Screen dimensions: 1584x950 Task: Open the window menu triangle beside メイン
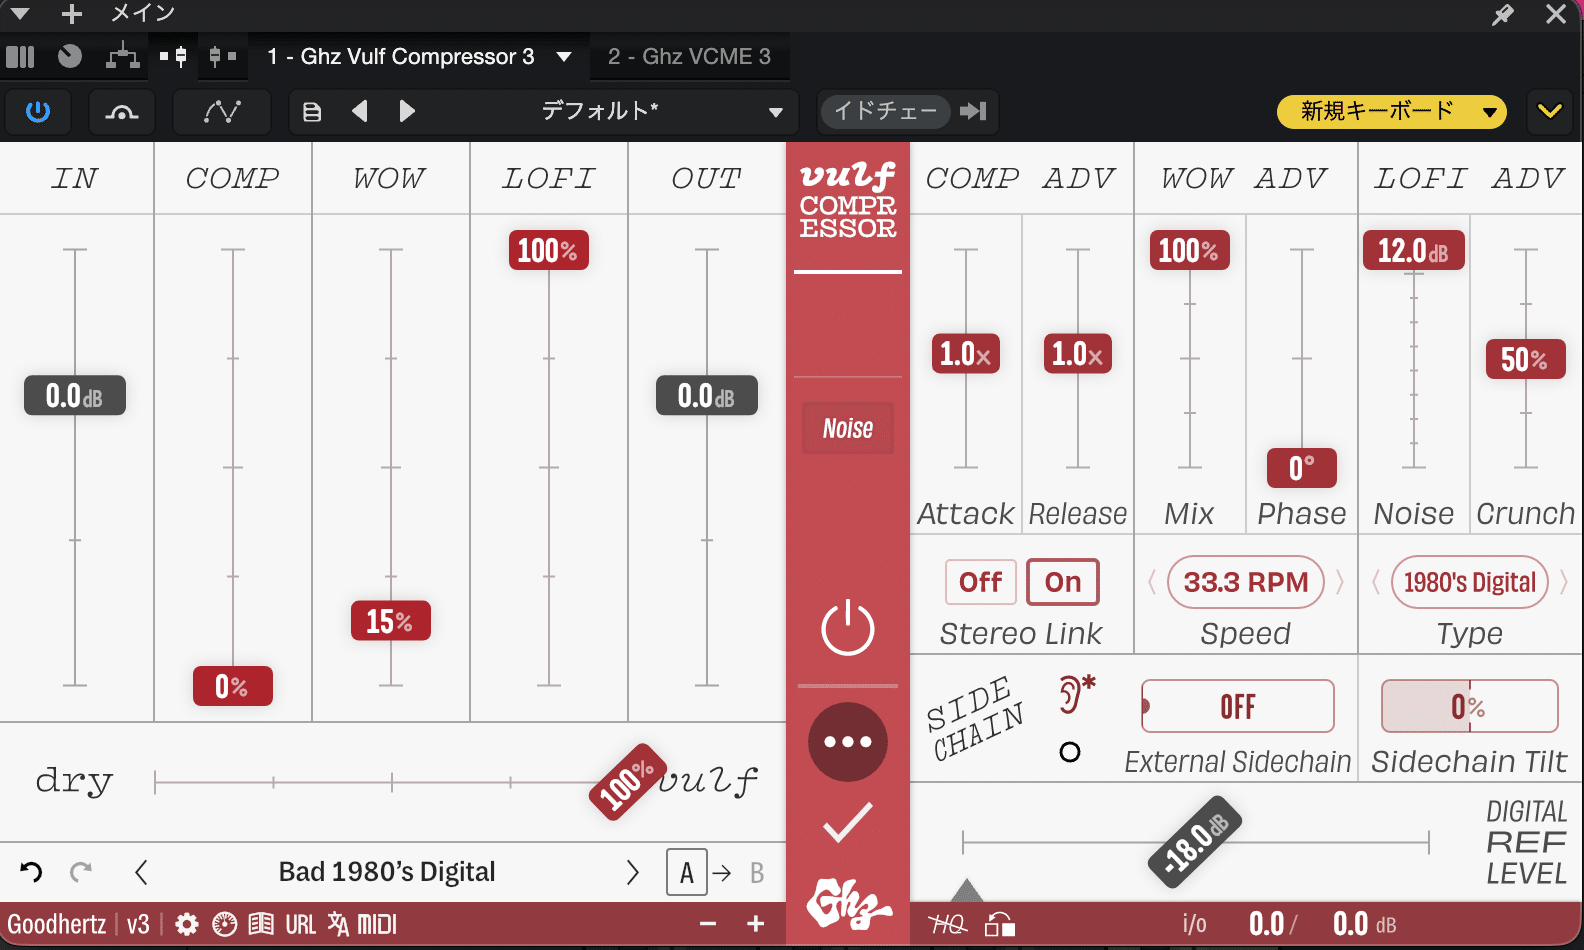[x=19, y=14]
